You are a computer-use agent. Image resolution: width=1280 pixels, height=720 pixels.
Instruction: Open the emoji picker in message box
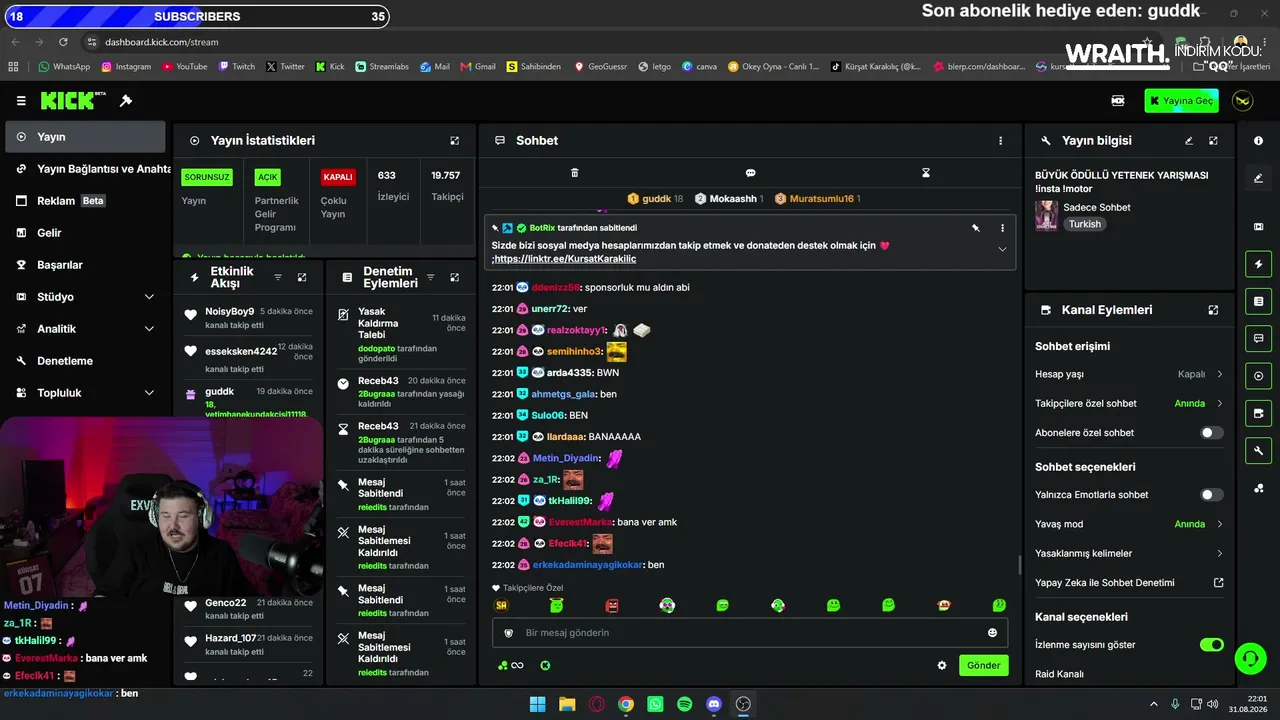992,633
